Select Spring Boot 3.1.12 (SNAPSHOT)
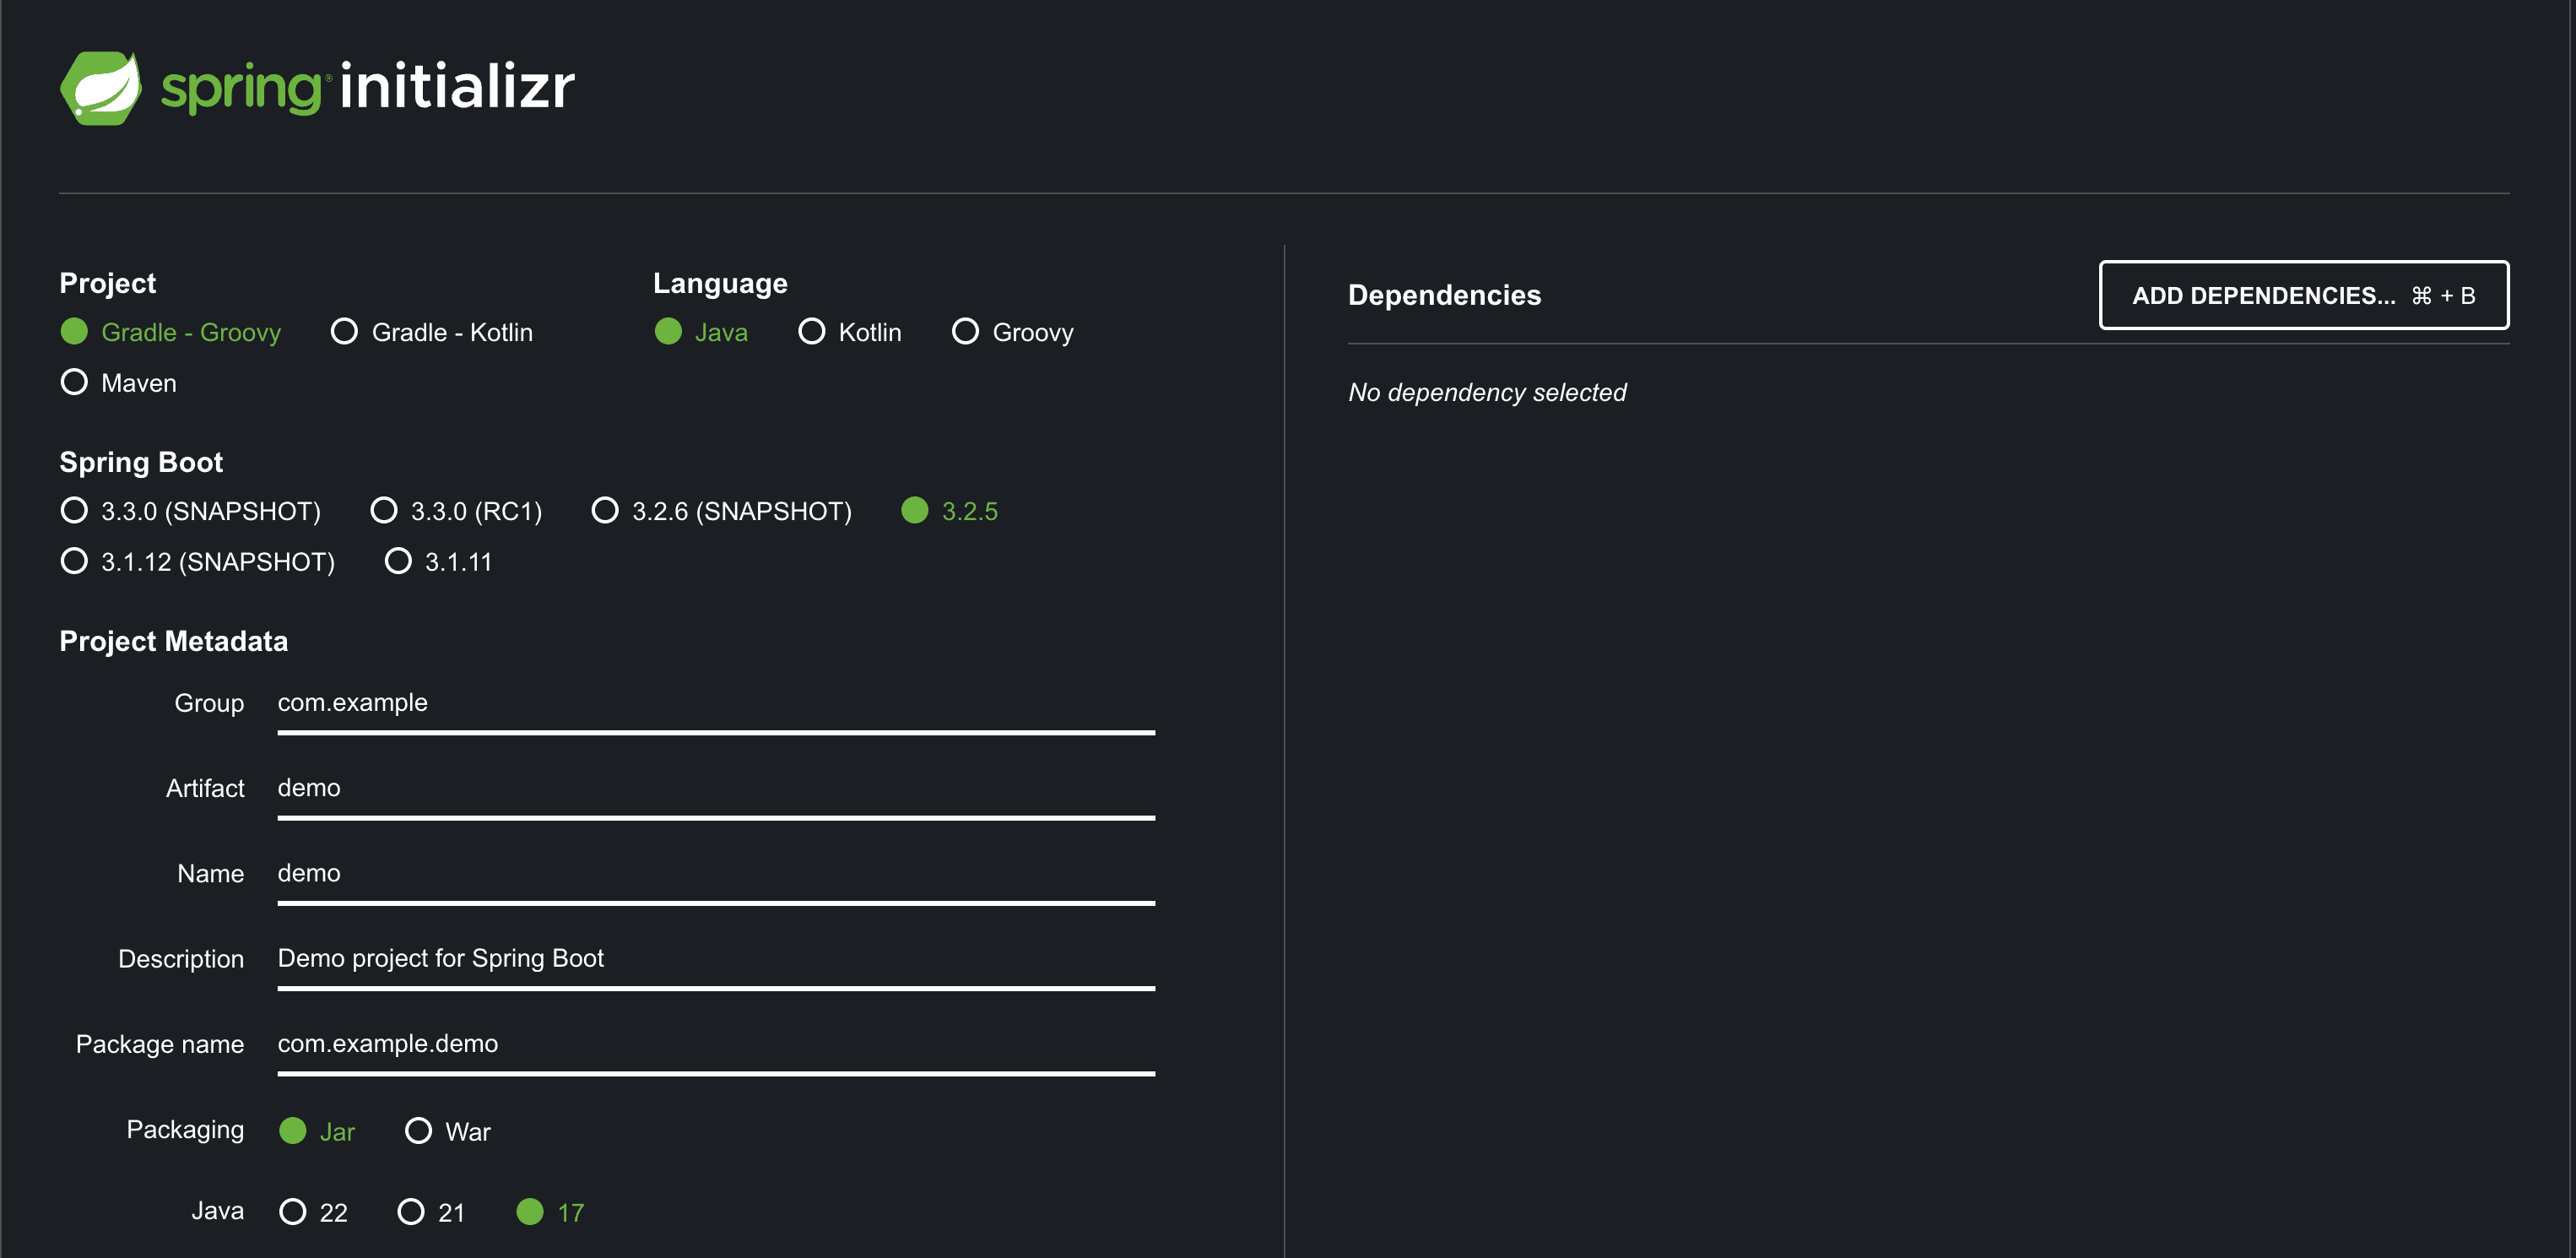The width and height of the screenshot is (2576, 1258). [74, 561]
